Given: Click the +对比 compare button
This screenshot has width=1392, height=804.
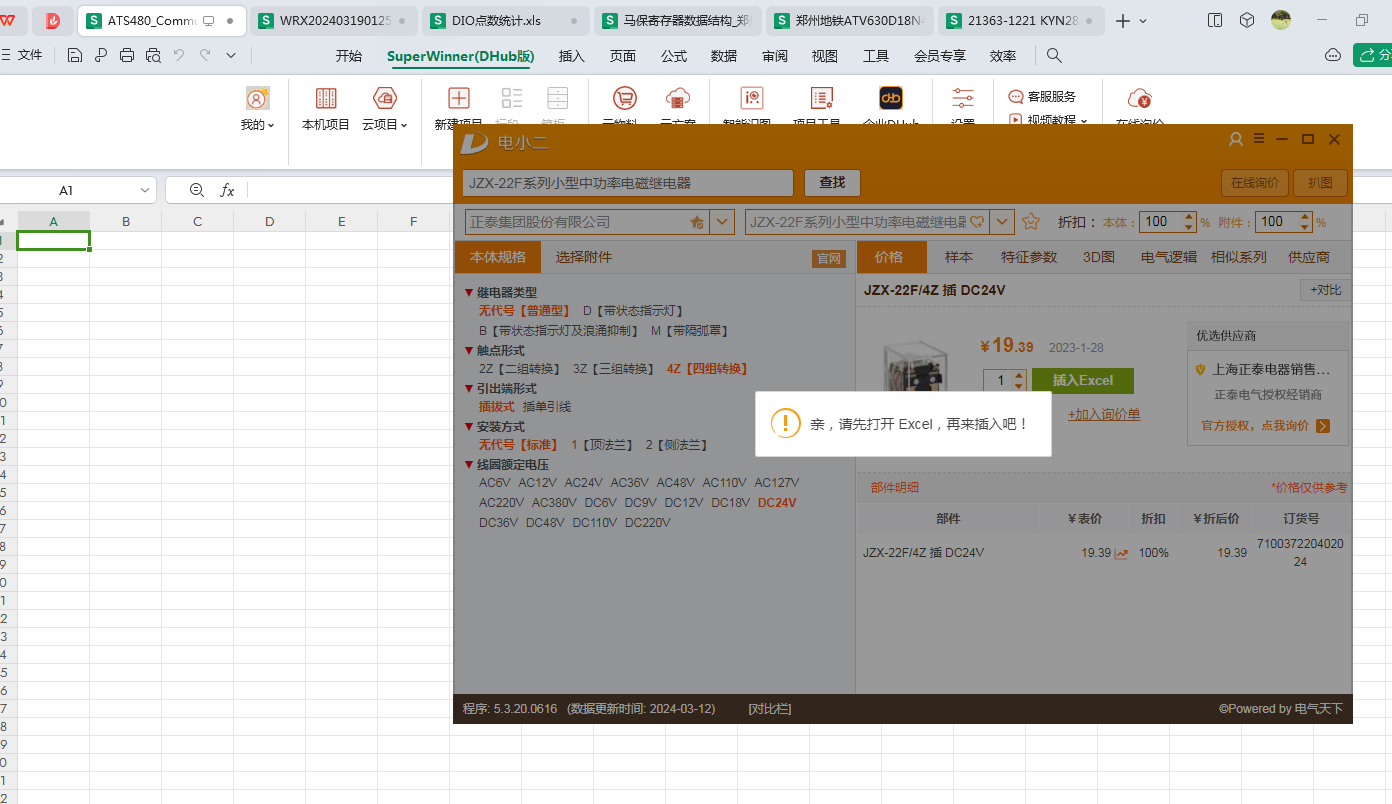Looking at the screenshot, I should pyautogui.click(x=1325, y=290).
